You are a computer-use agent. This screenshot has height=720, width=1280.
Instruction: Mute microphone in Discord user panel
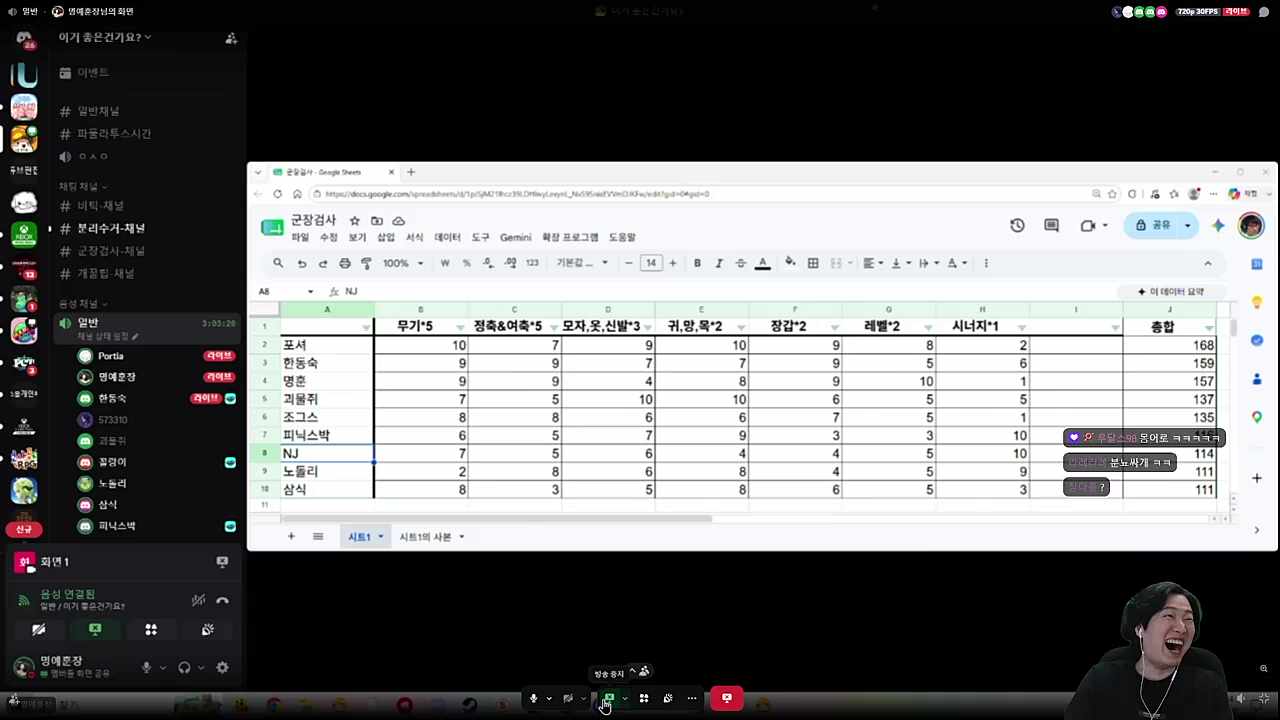click(x=146, y=667)
